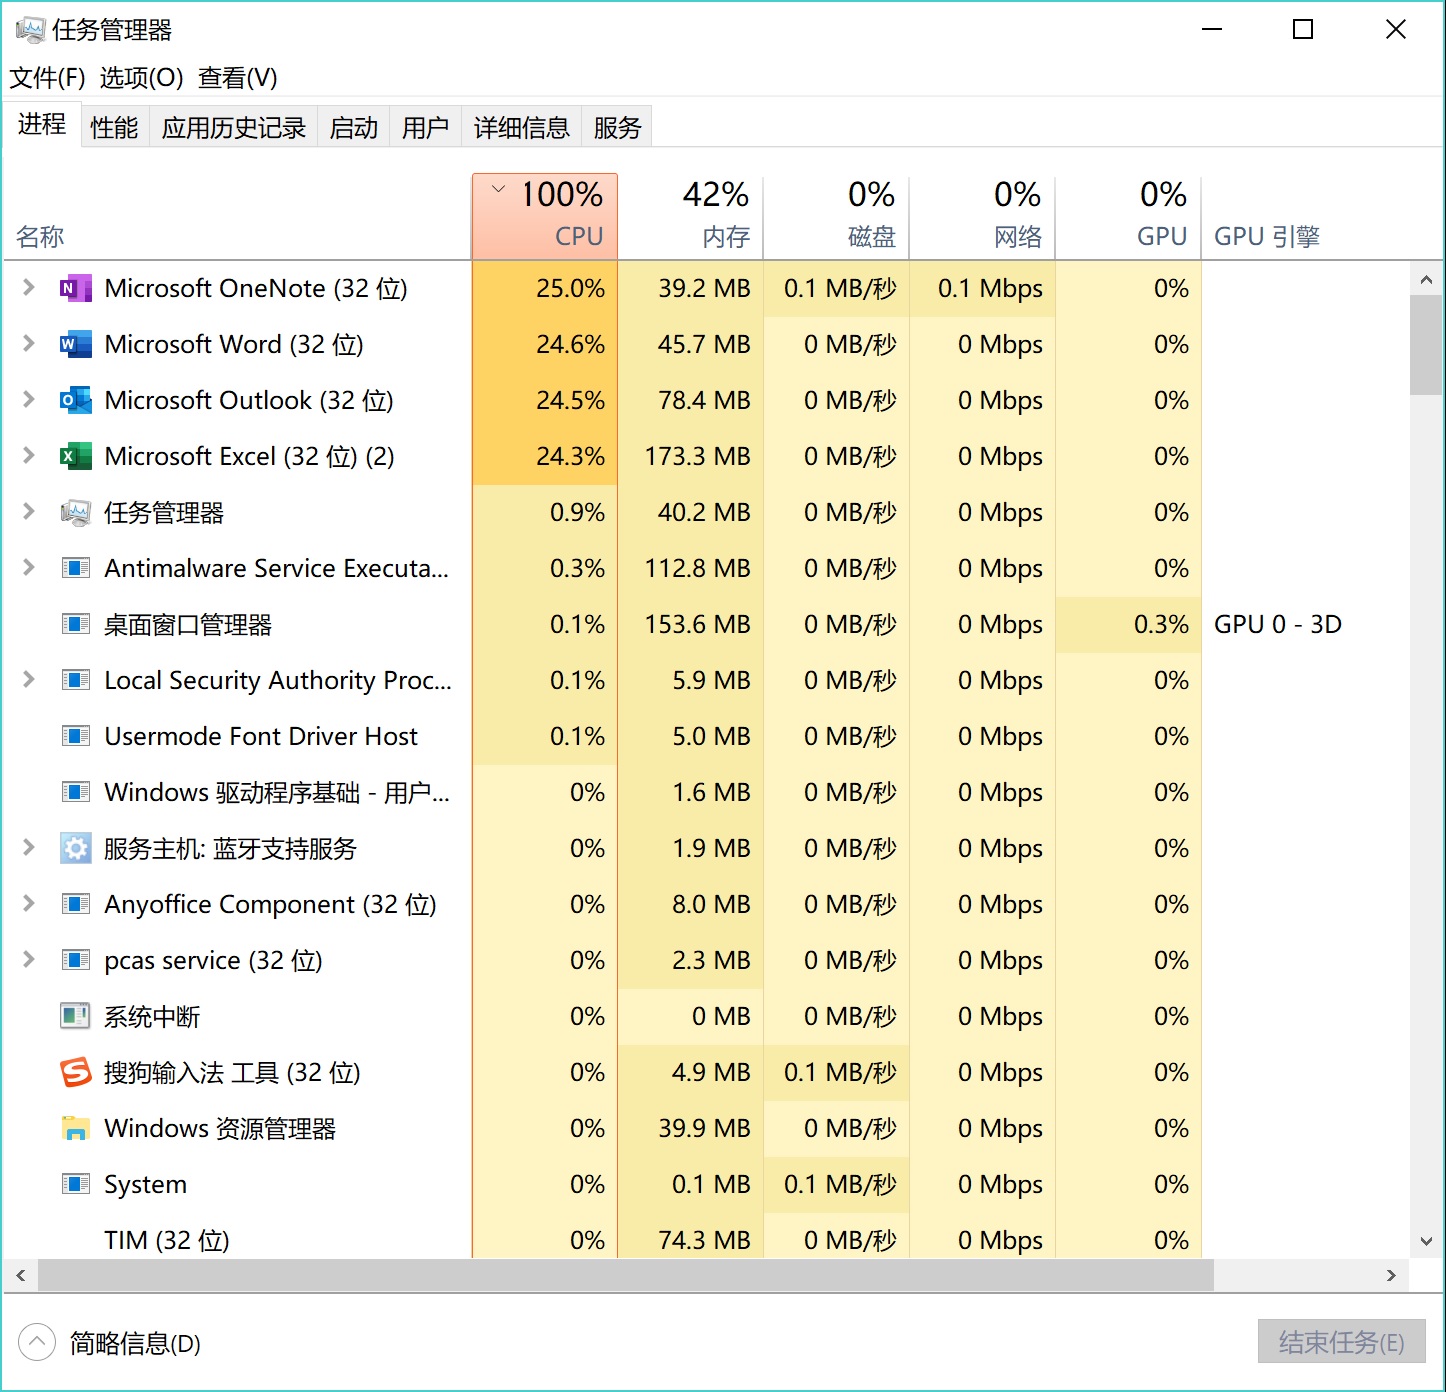Open the 查看 menu
Image resolution: width=1446 pixels, height=1392 pixels.
[x=237, y=78]
